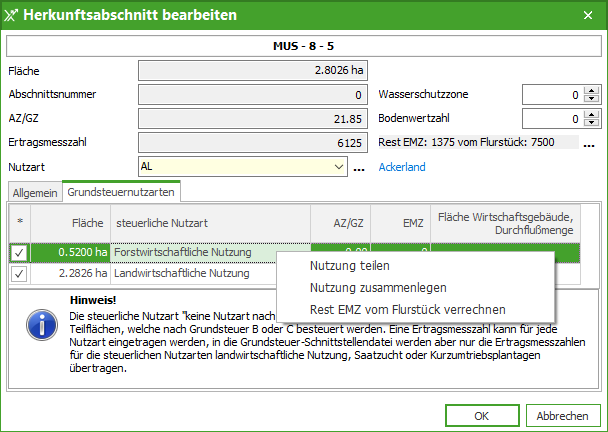Image resolution: width=608 pixels, height=432 pixels.
Task: Increase Bodenwertzahl value with up arrow
Action: point(591,115)
